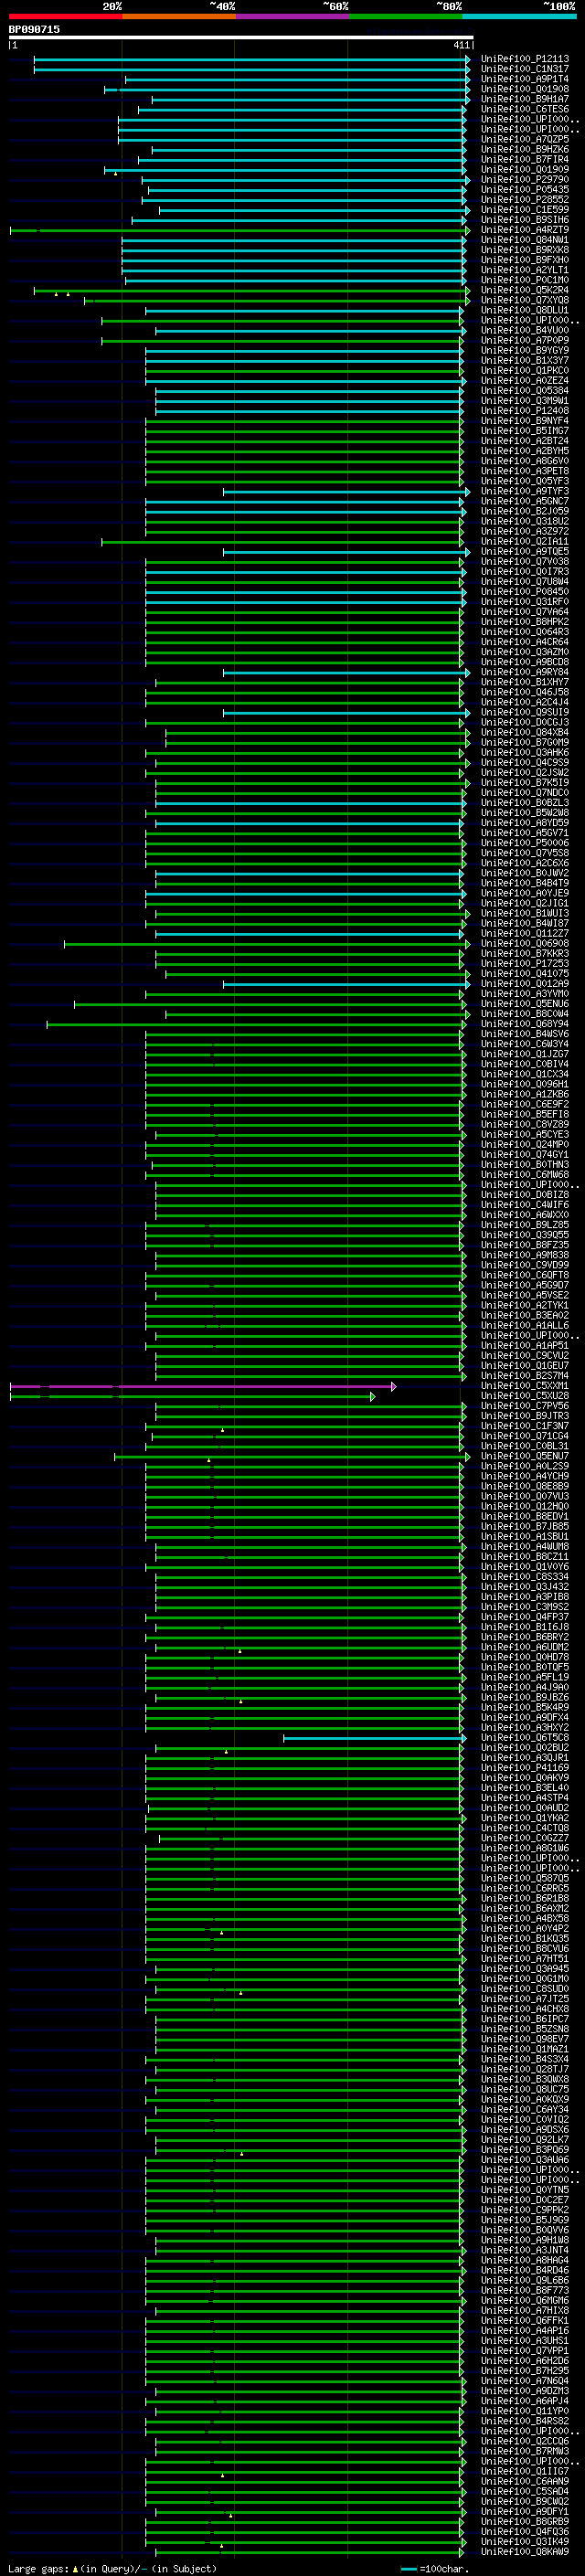Select hit label UniRef100_B2S7M4
This screenshot has height=2576, width=585.
point(524,1376)
